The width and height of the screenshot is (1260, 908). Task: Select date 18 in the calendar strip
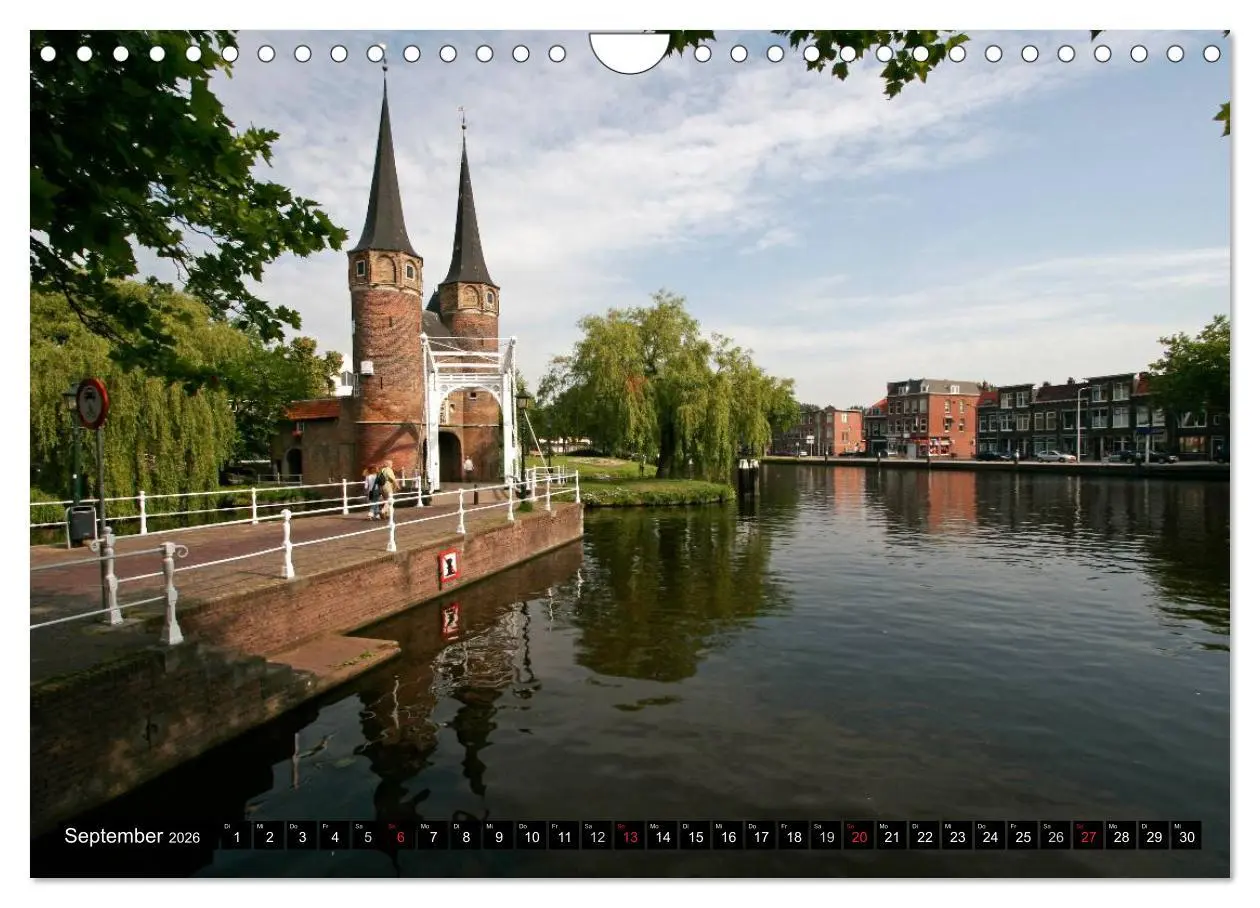coord(793,836)
